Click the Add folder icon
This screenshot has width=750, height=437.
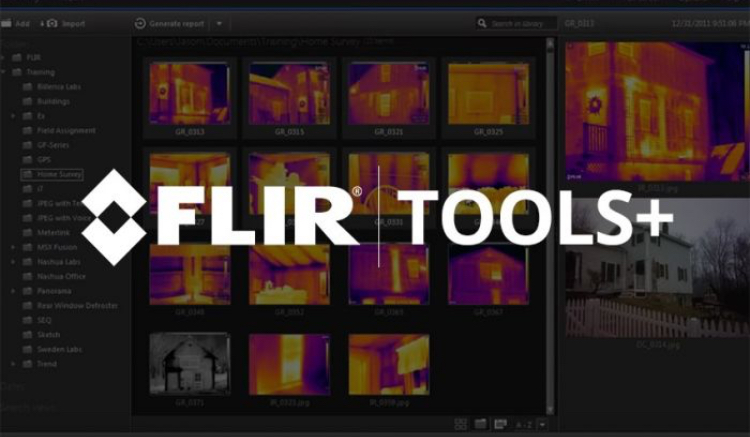click(x=6, y=23)
